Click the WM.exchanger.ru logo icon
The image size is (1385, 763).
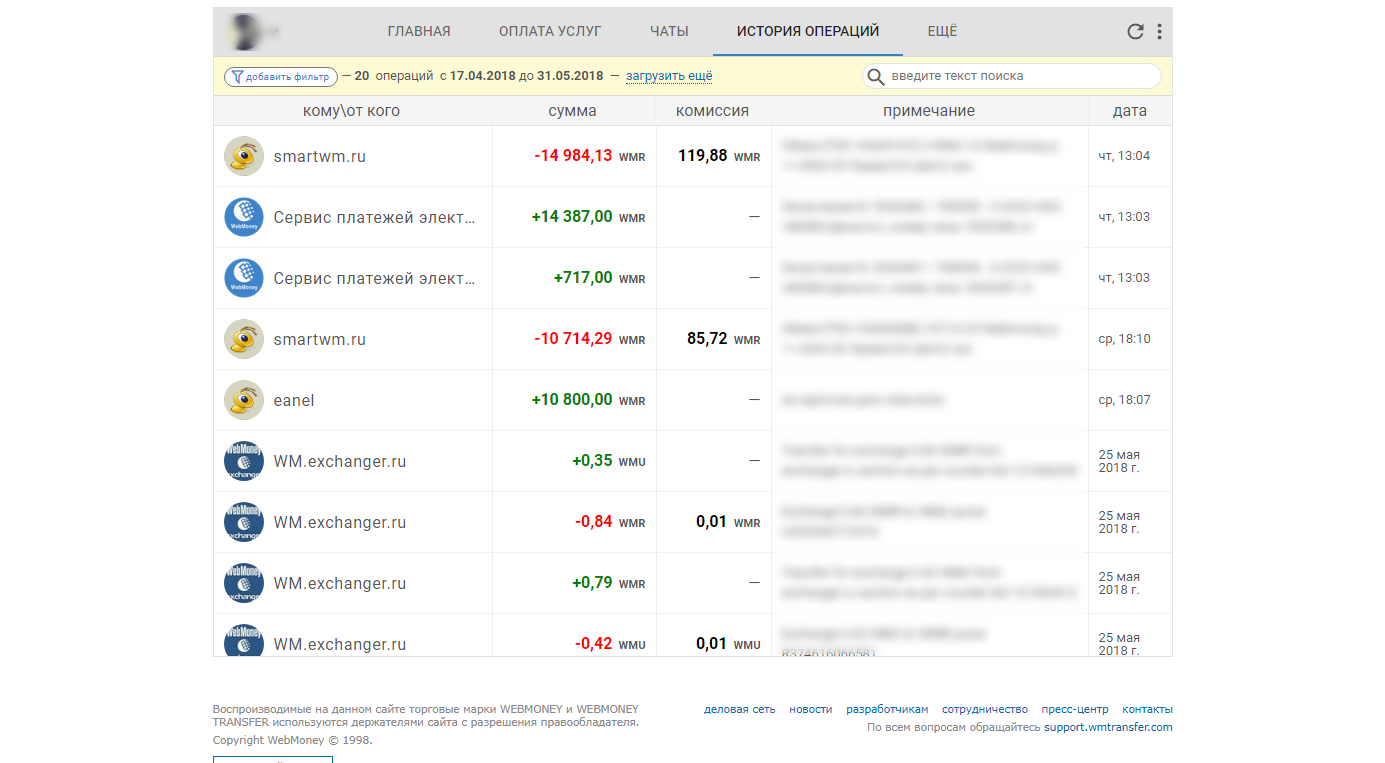point(243,460)
